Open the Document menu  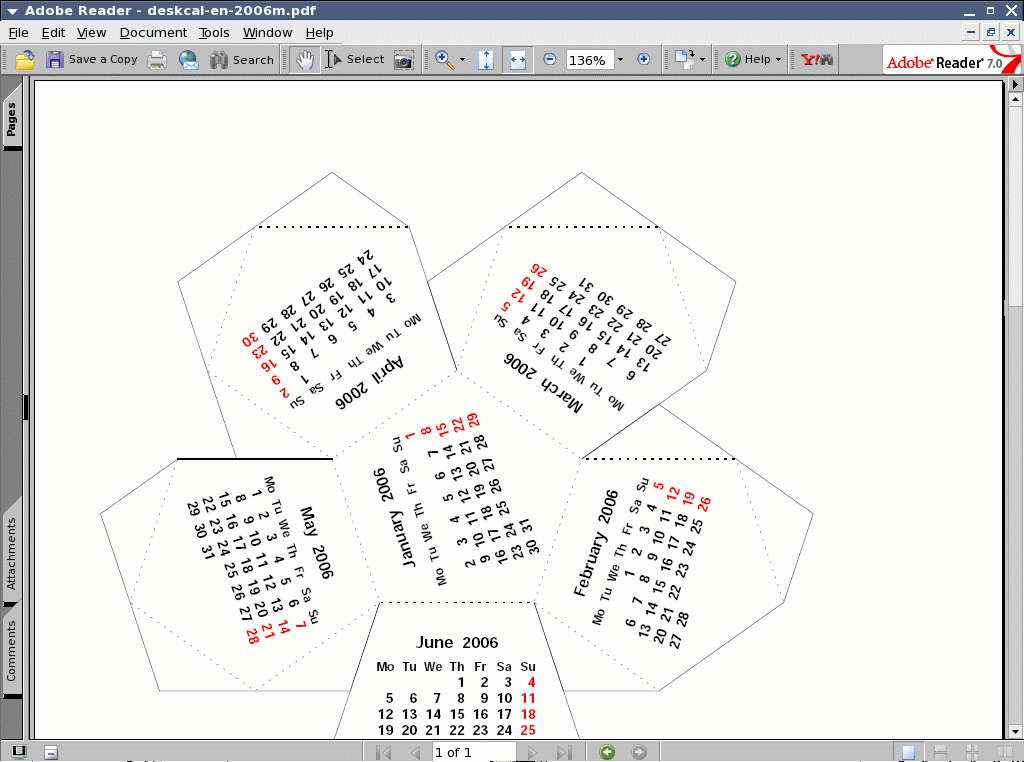[153, 33]
